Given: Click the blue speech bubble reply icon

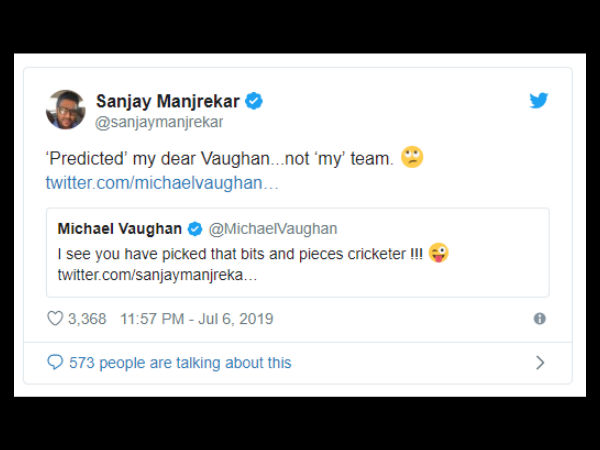Looking at the screenshot, I should (55, 362).
